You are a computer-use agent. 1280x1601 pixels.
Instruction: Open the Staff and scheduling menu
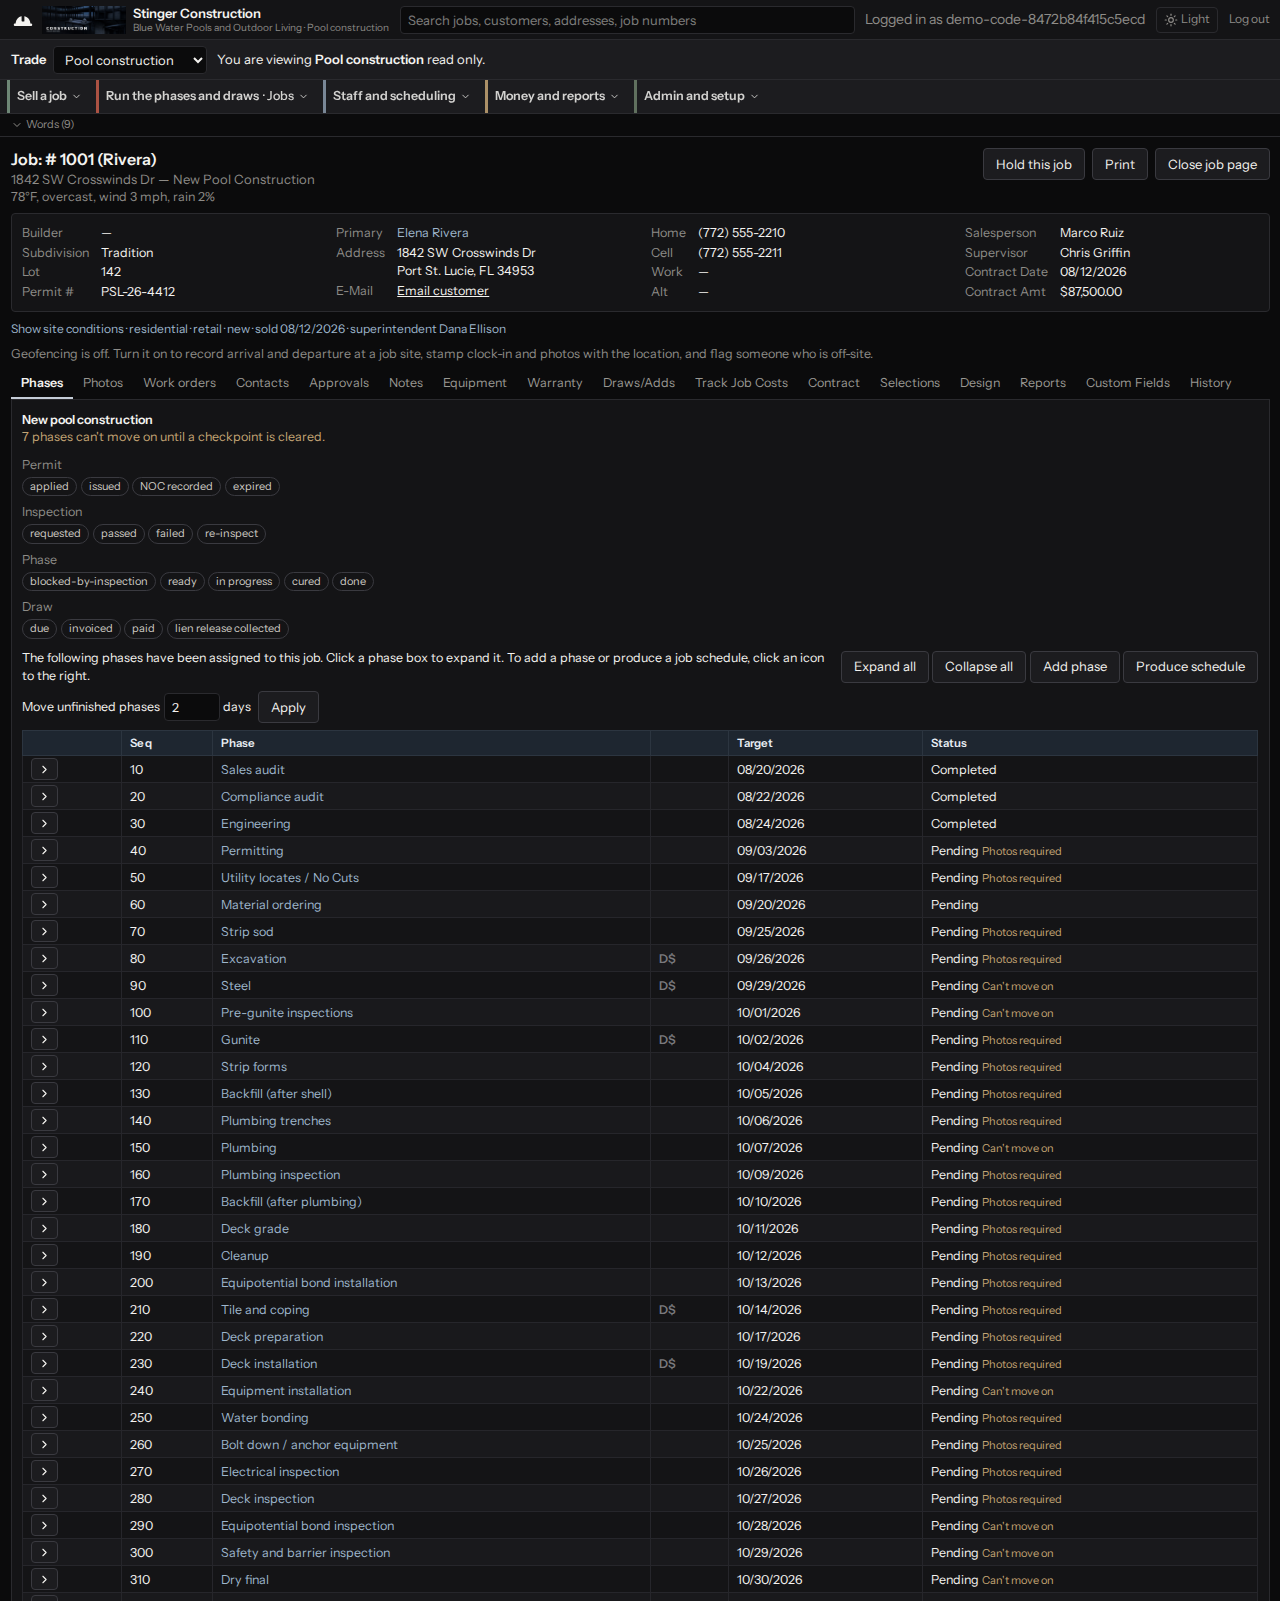pyautogui.click(x=400, y=96)
